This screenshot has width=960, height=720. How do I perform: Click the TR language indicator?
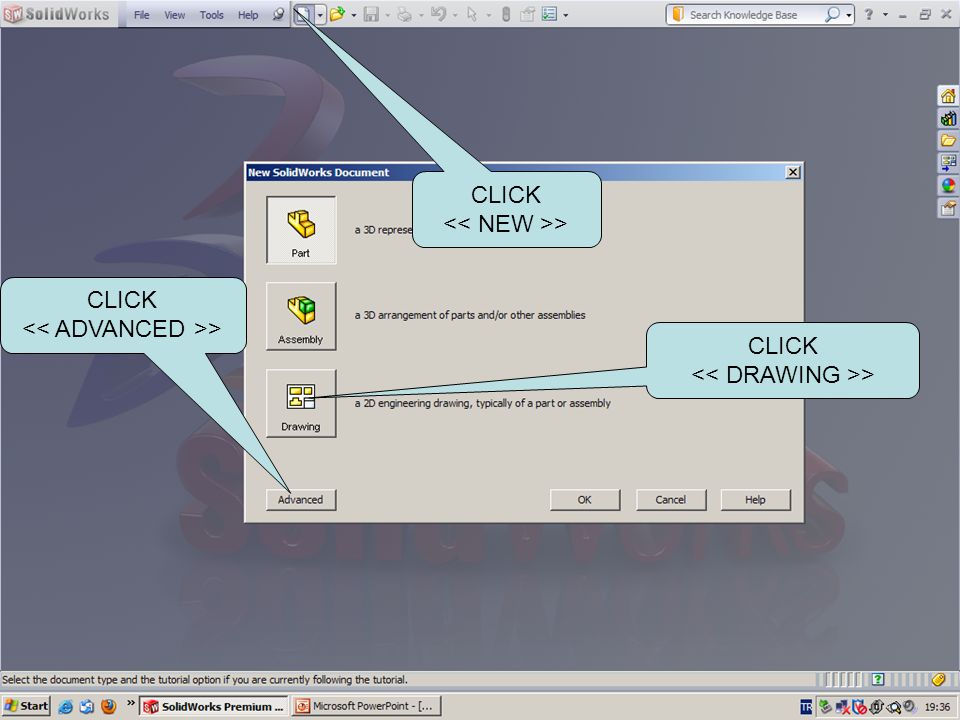806,707
